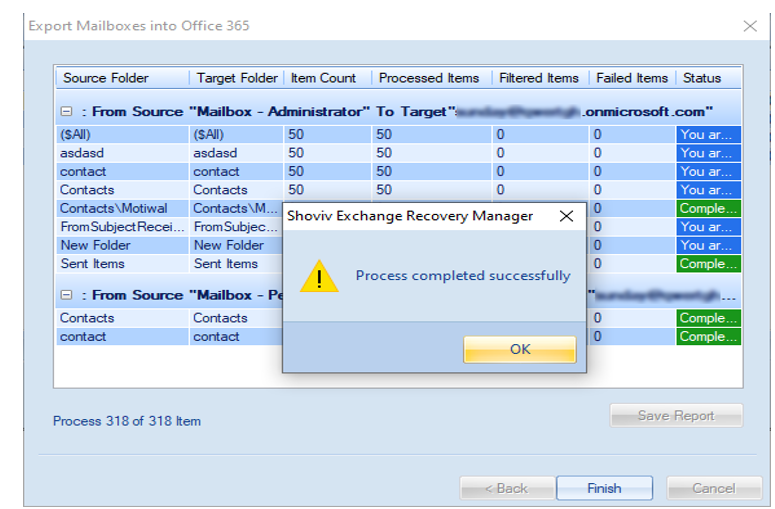Screen dimensions: 775x509
Task: Sort by Item Count column header
Action: pyautogui.click(x=328, y=78)
